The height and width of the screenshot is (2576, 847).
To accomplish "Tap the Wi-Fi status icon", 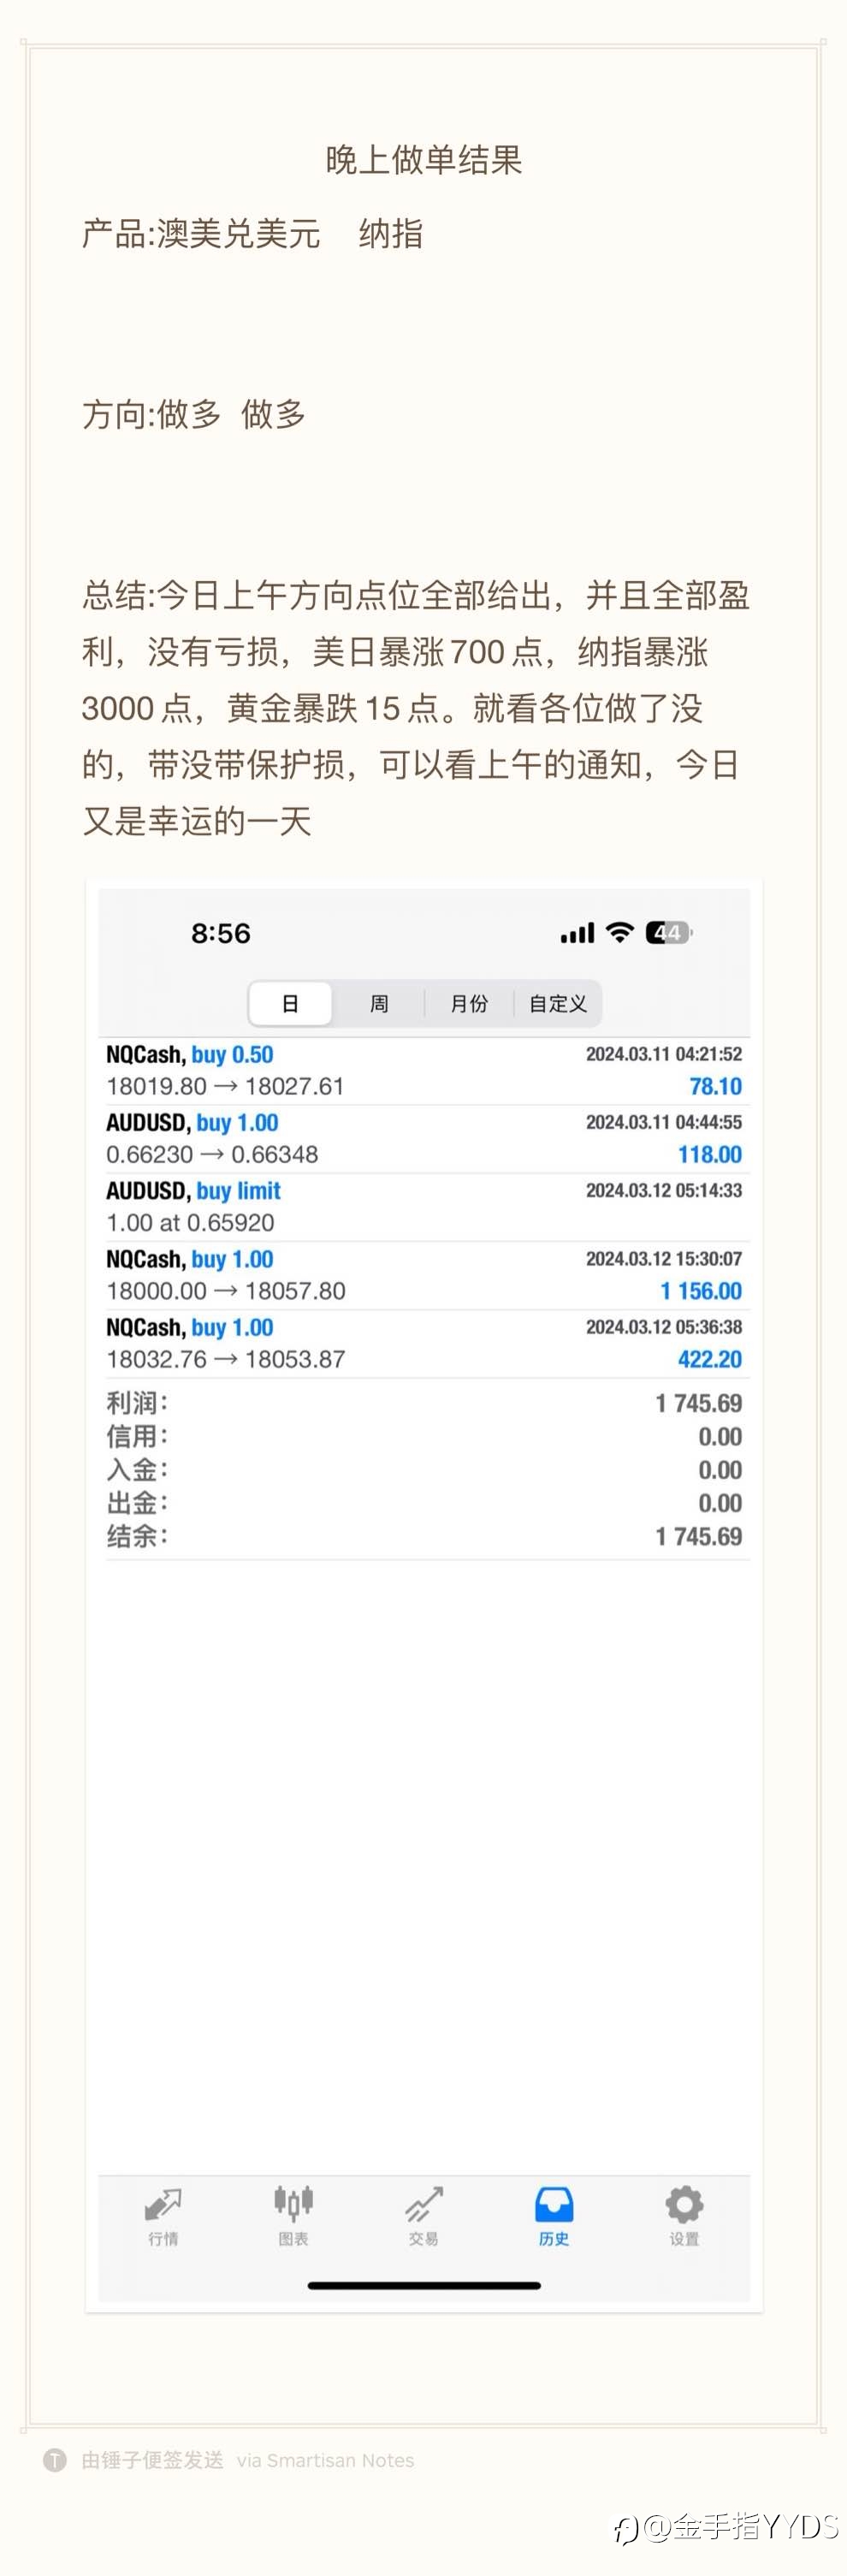I will click(x=620, y=933).
